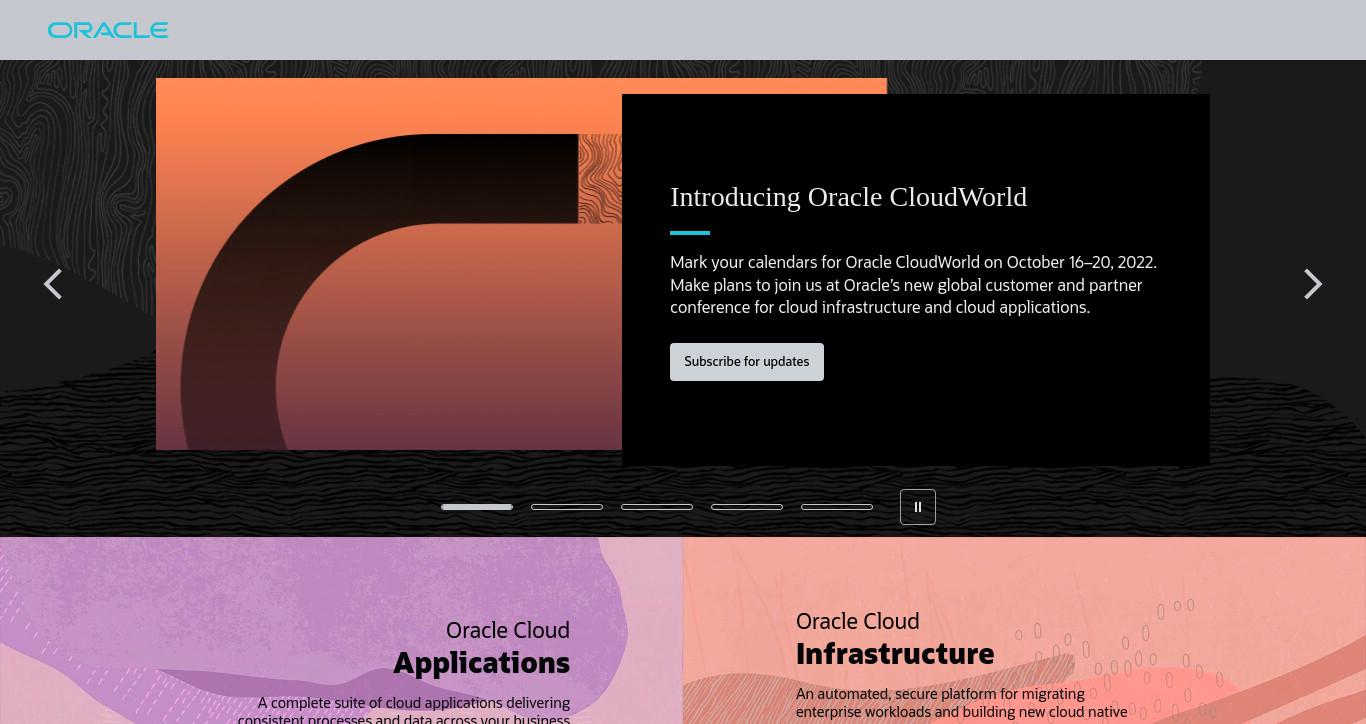The height and width of the screenshot is (724, 1366).
Task: Select the second carousel slide indicator
Action: (x=567, y=507)
